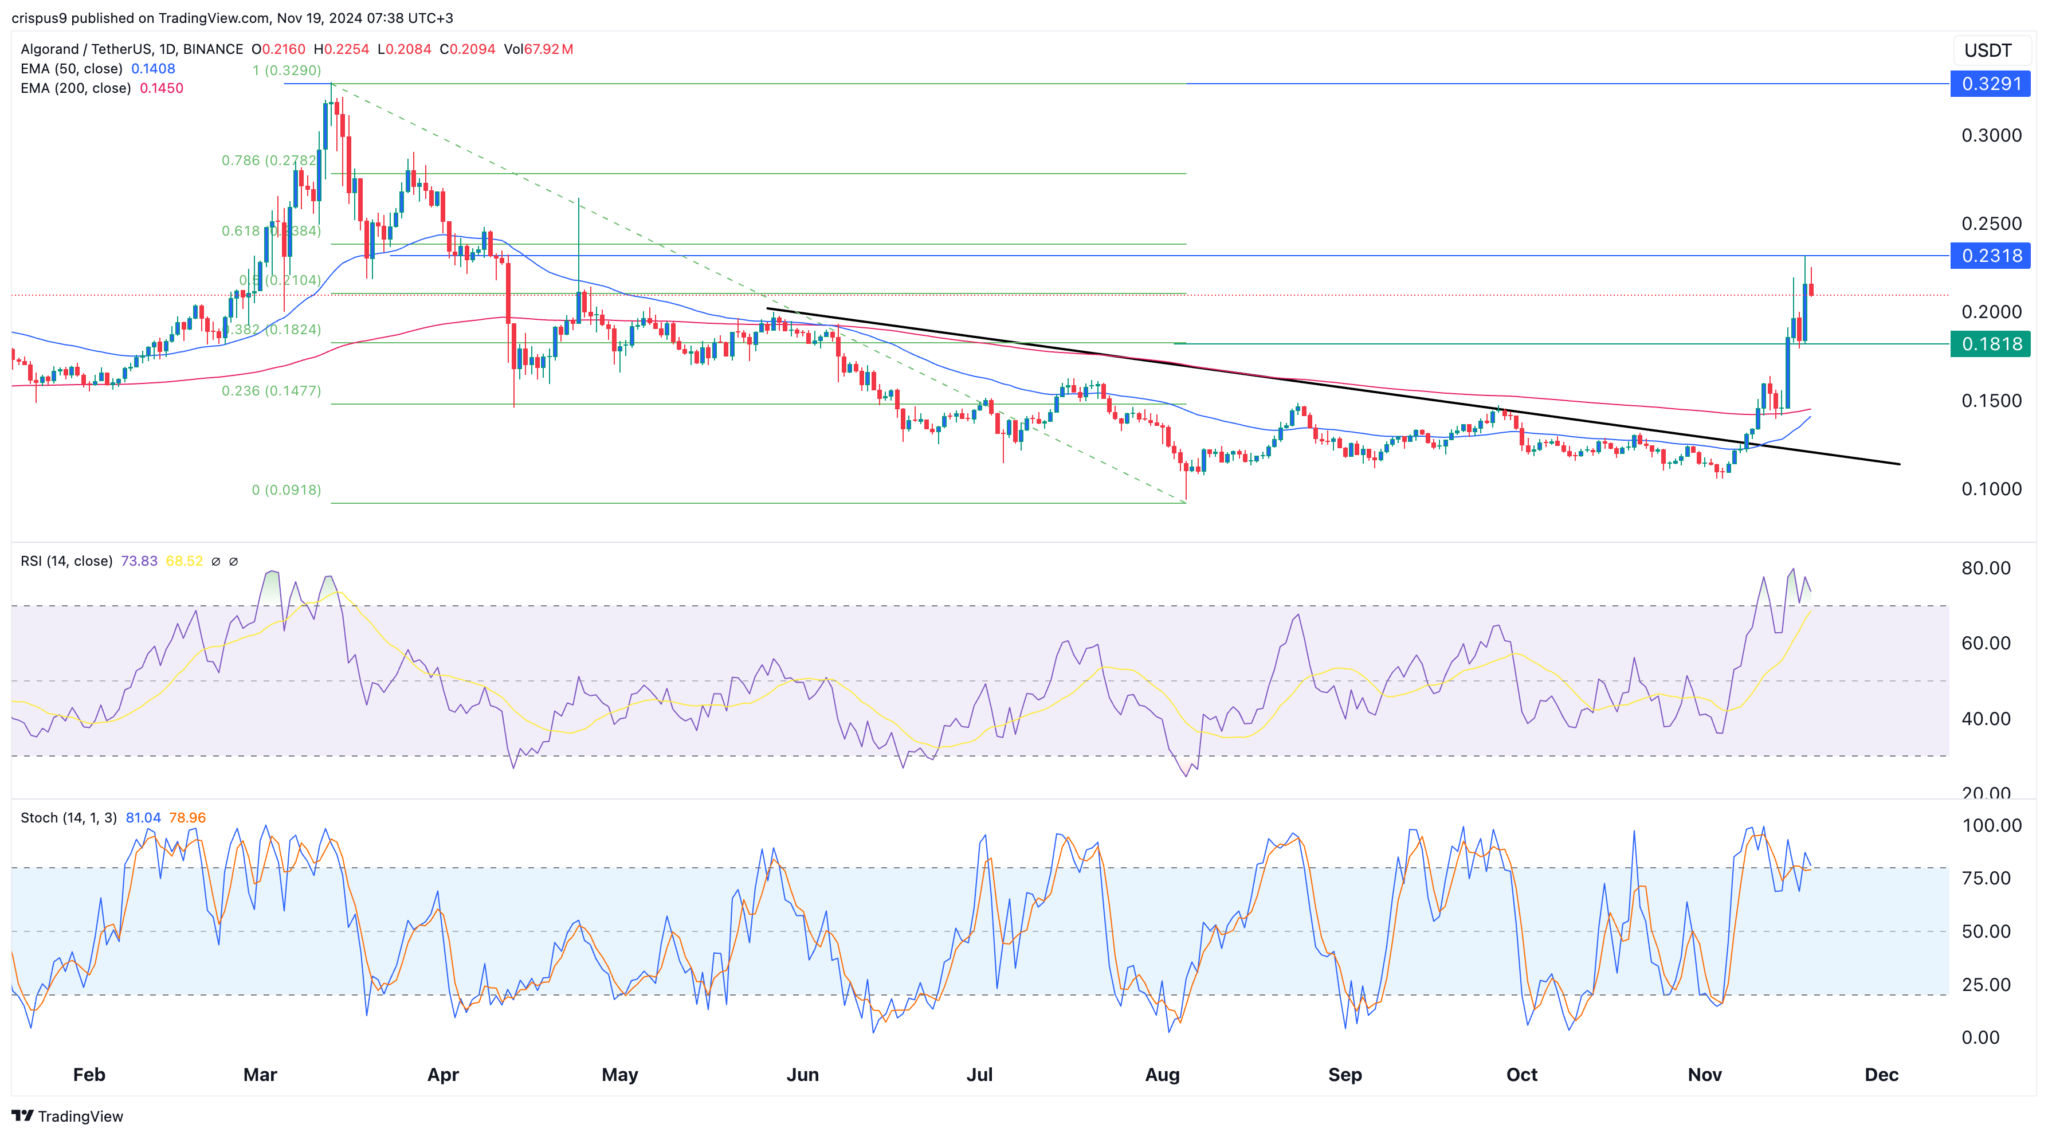Click the 0.2500 price scale value

pyautogui.click(x=1991, y=224)
